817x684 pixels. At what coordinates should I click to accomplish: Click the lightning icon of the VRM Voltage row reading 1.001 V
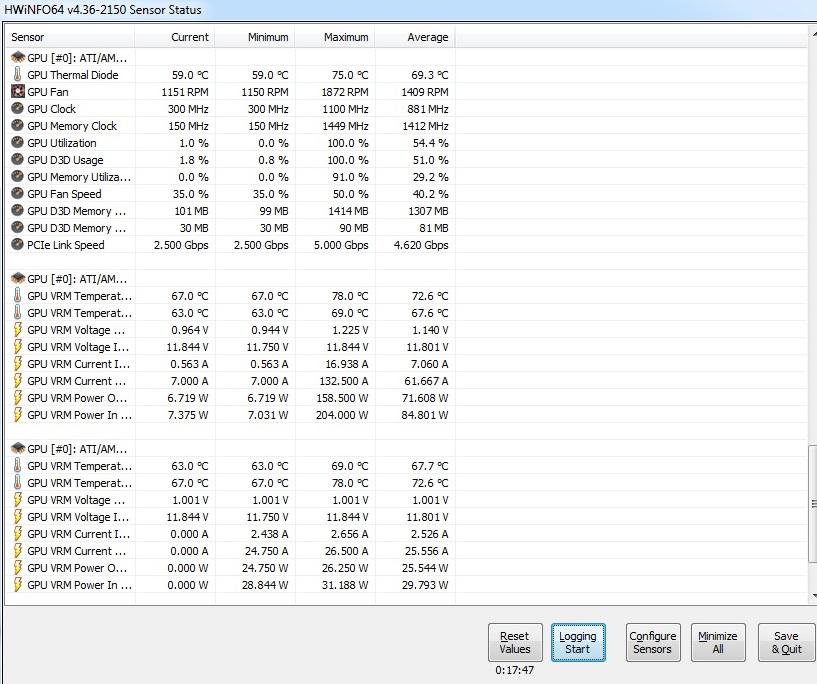17,500
